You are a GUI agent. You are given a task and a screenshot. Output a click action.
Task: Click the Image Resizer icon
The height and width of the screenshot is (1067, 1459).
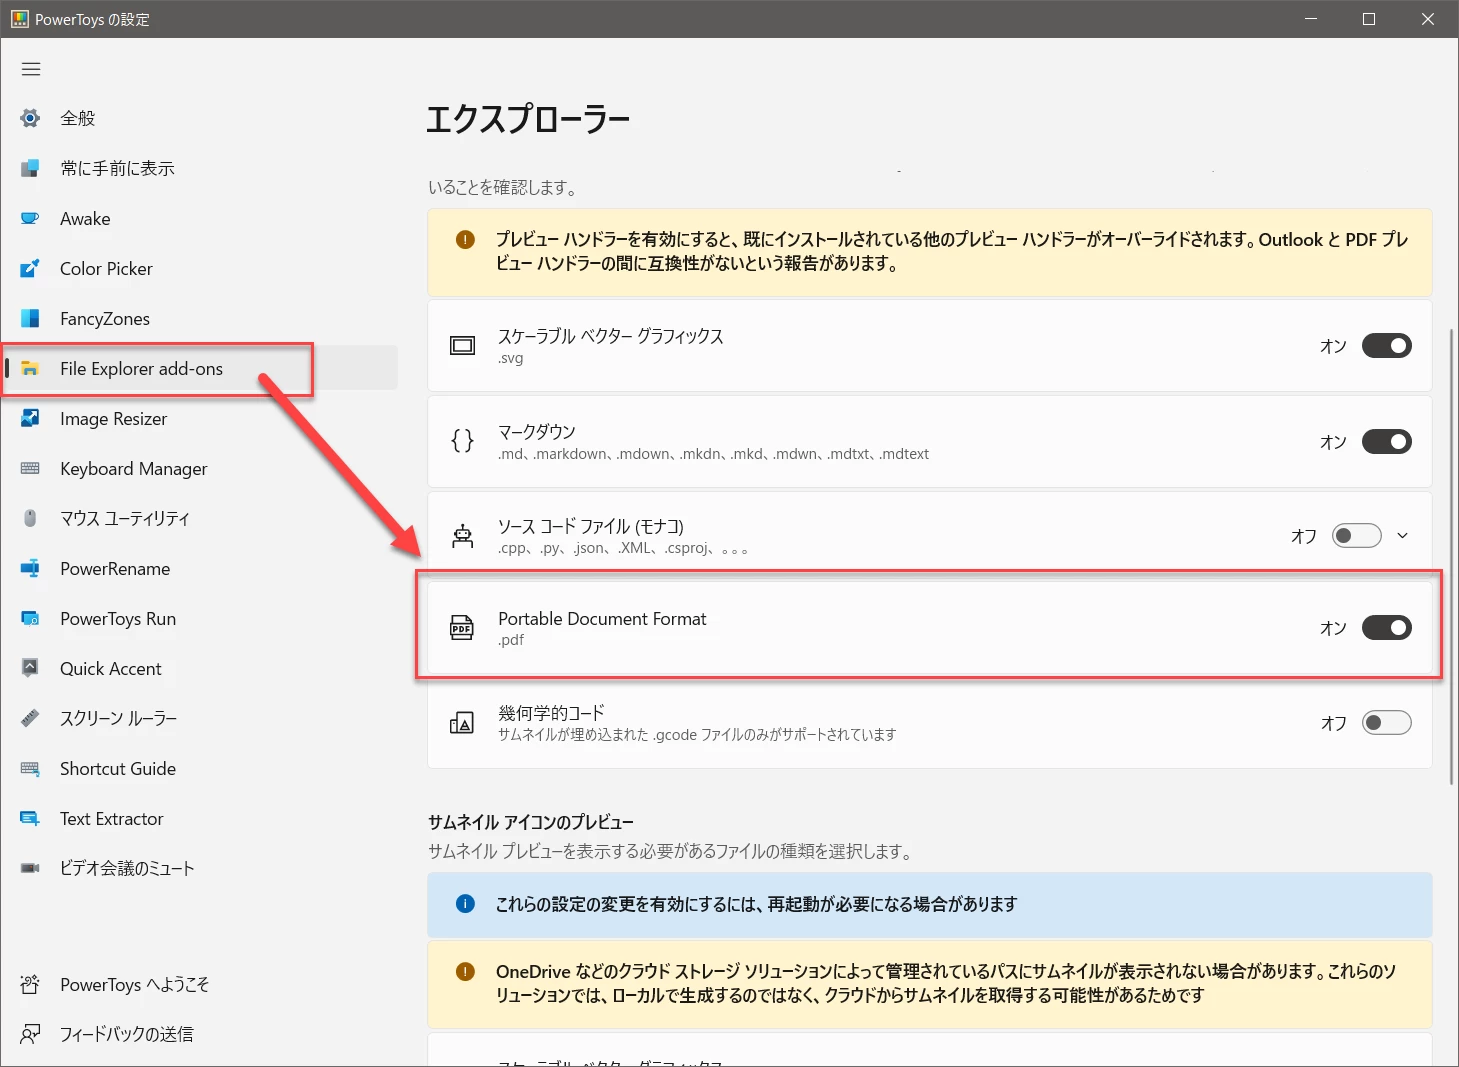pos(30,418)
